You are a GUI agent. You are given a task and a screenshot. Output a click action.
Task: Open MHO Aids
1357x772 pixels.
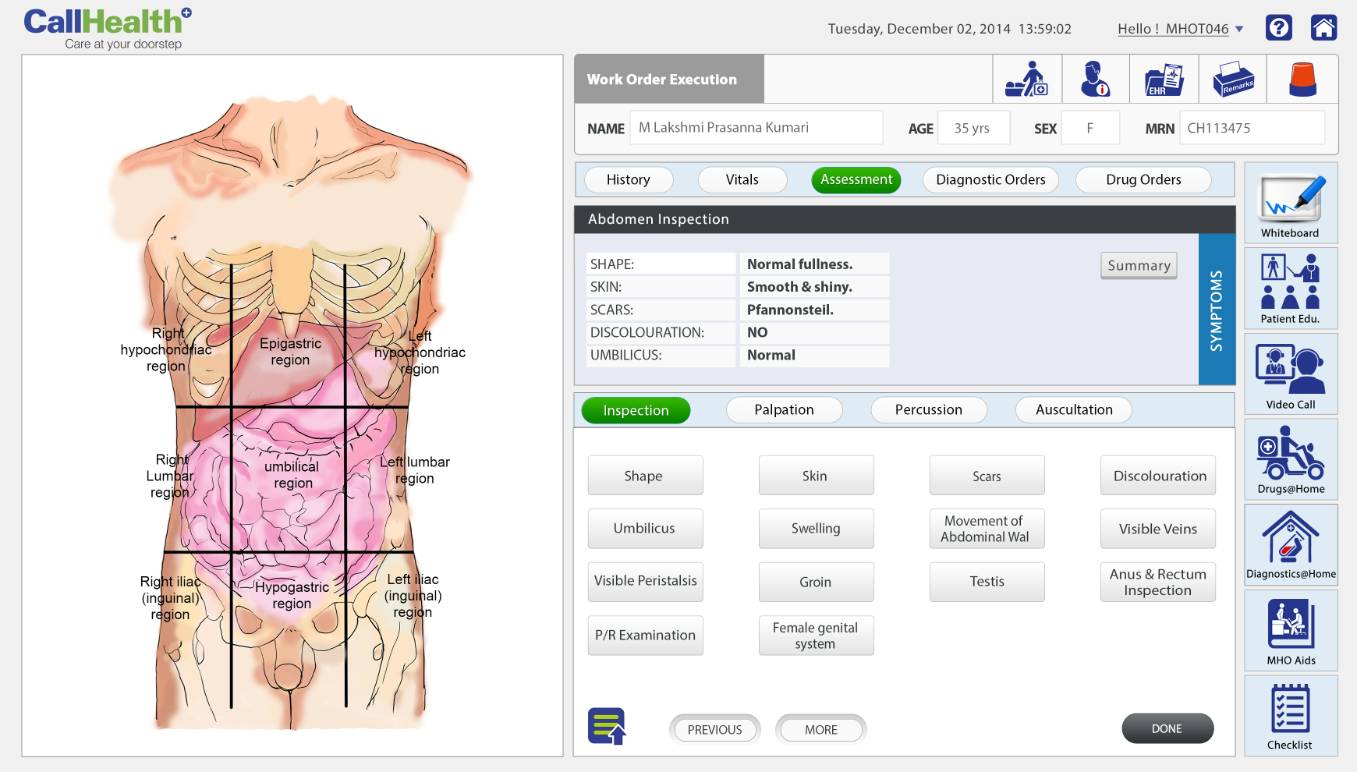click(1291, 630)
